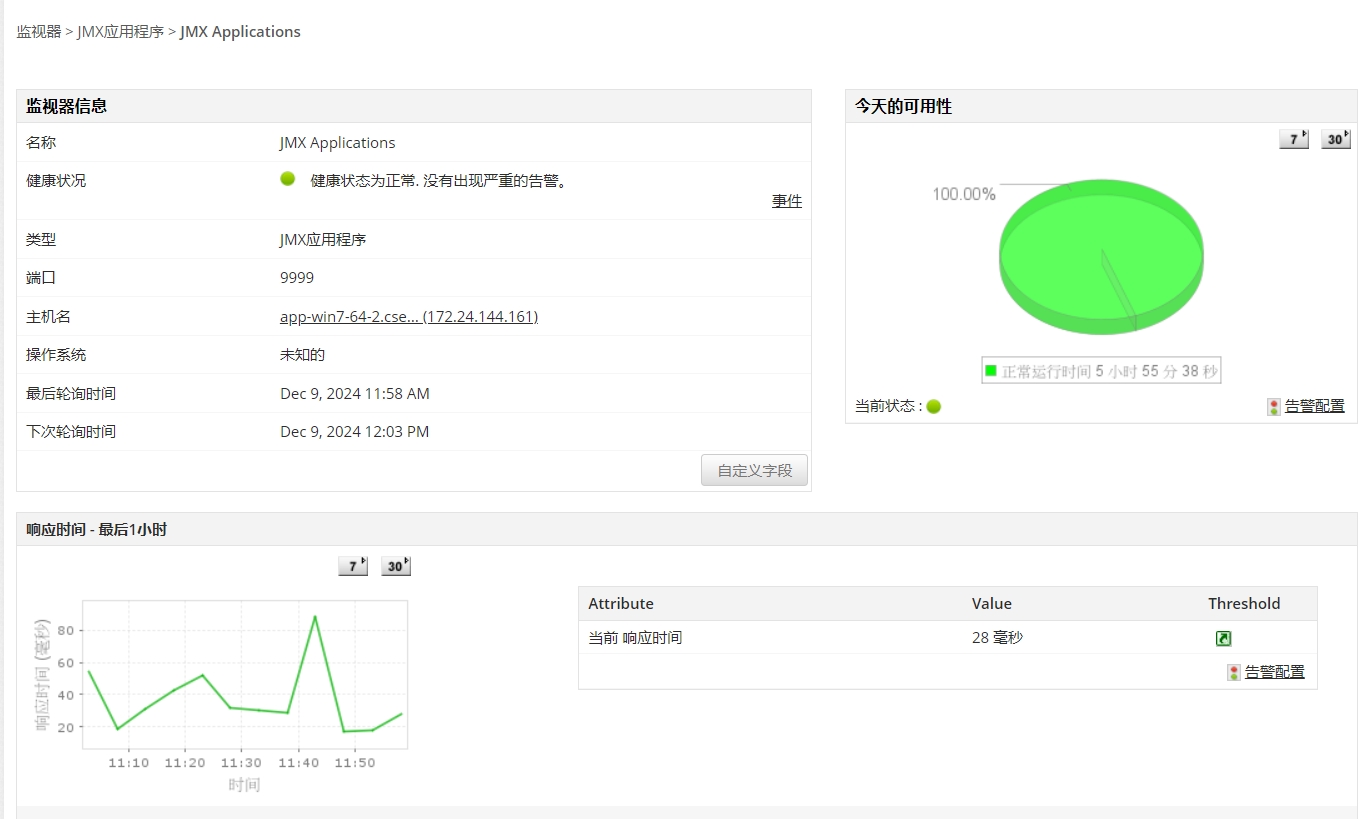Screen dimensions: 1365x819
Task: Click alarm icon under response time table
Action: point(1234,672)
